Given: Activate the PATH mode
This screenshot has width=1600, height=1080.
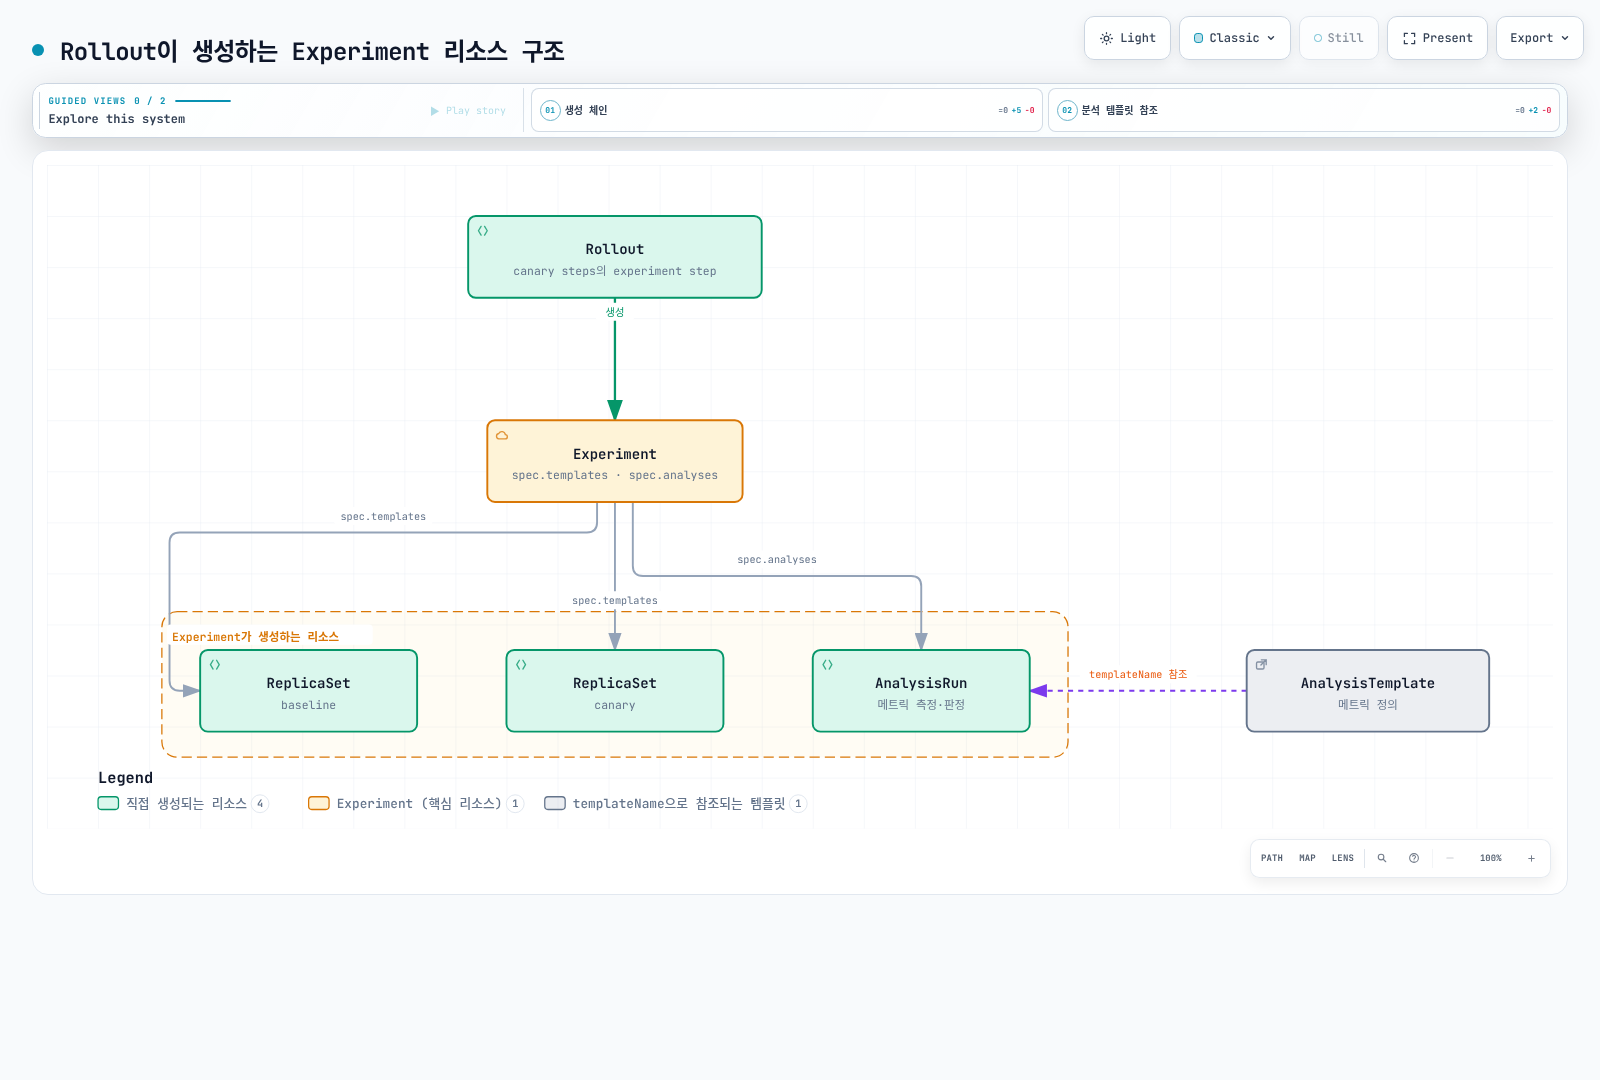Looking at the screenshot, I should (1272, 858).
